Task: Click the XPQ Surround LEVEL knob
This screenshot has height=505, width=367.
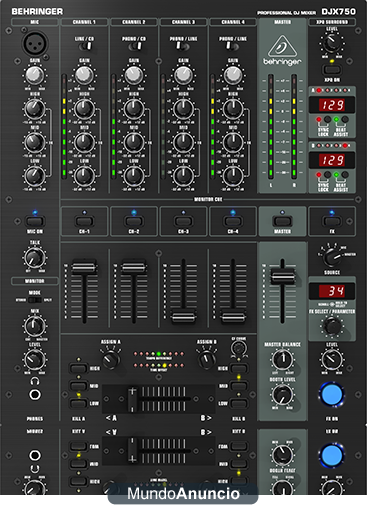Action: [332, 43]
